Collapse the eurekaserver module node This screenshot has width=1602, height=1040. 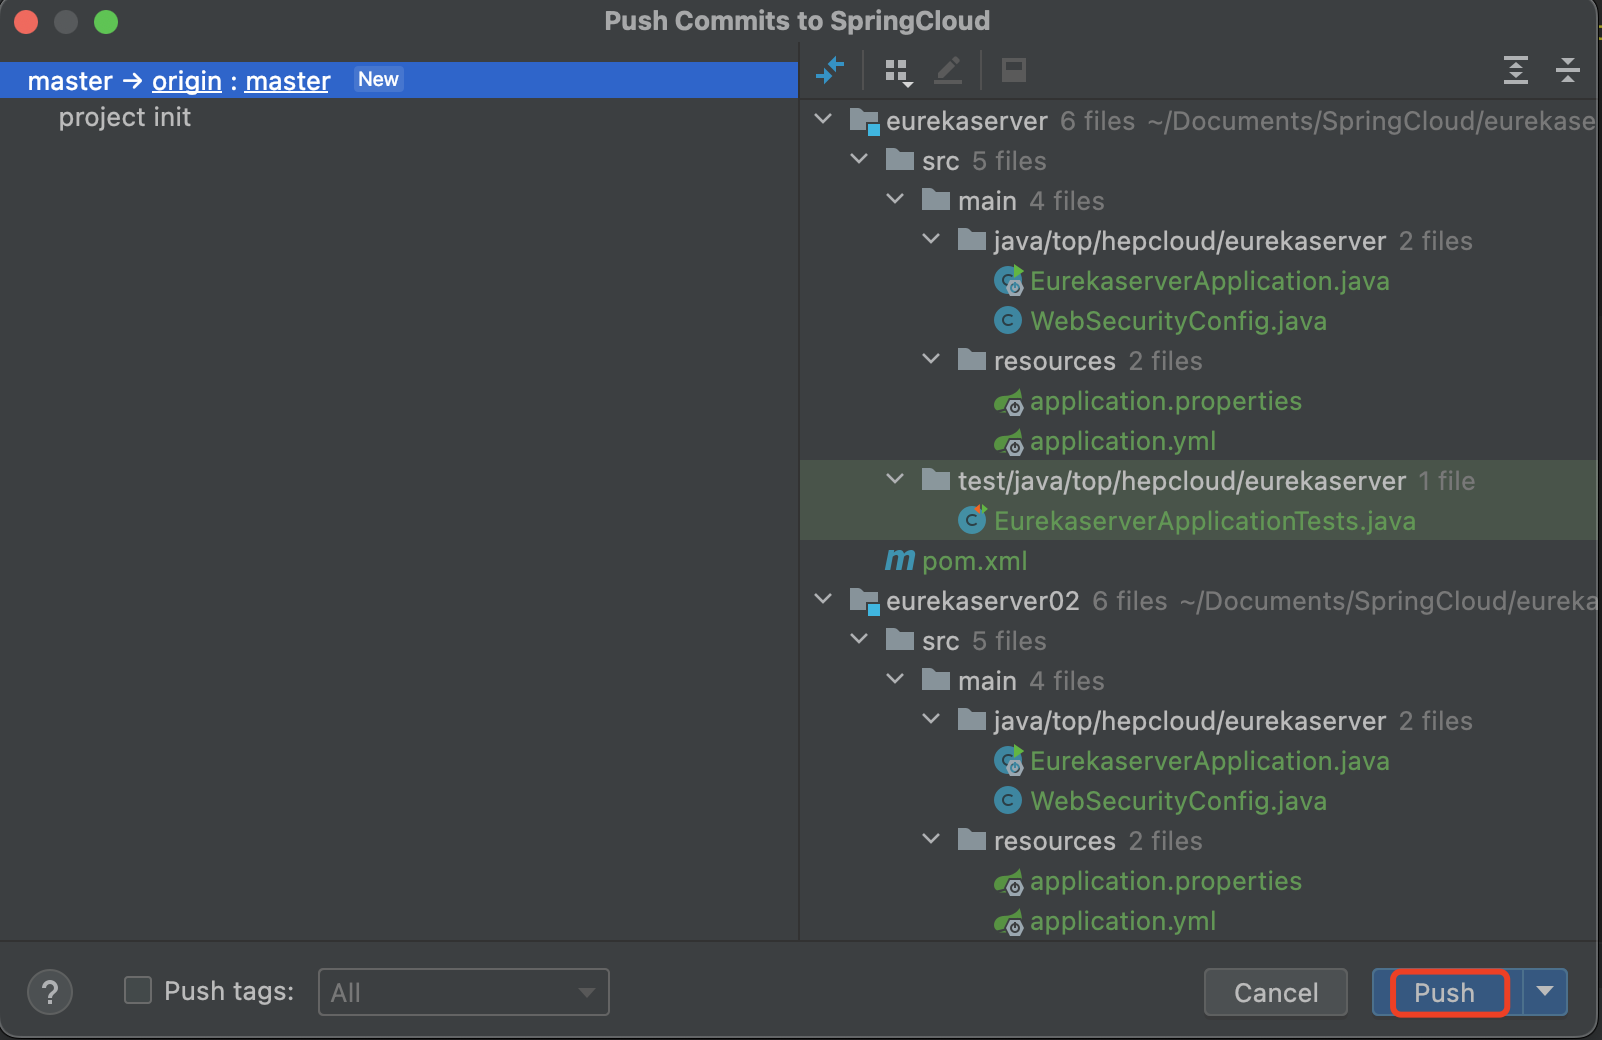click(x=823, y=120)
